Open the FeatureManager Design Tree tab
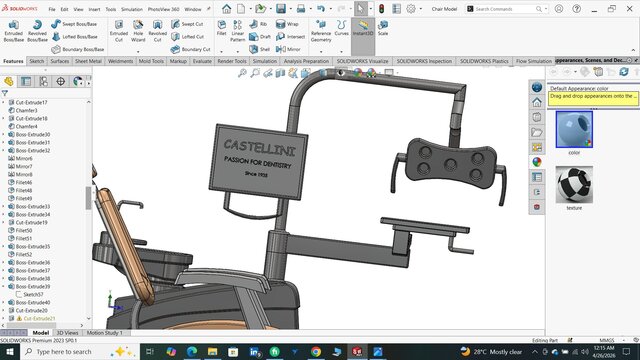Image resolution: width=640 pixels, height=360 pixels. tap(9, 82)
